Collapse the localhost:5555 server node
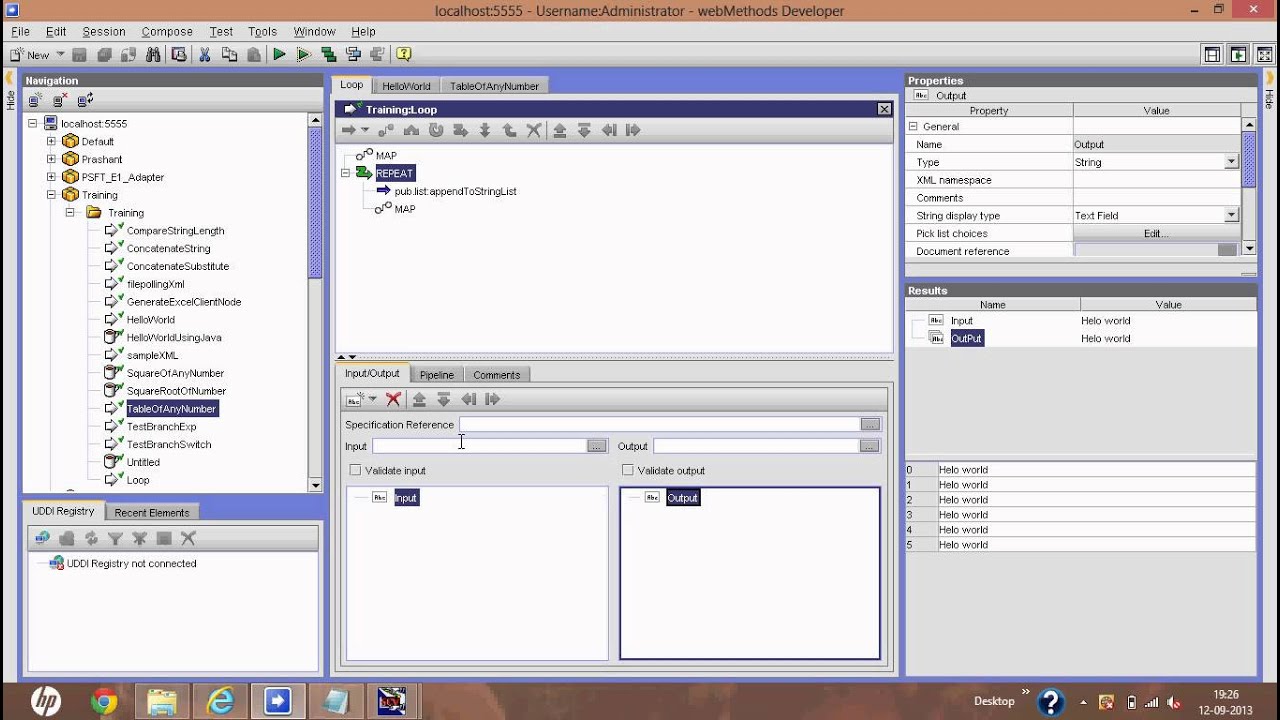 [x=33, y=124]
